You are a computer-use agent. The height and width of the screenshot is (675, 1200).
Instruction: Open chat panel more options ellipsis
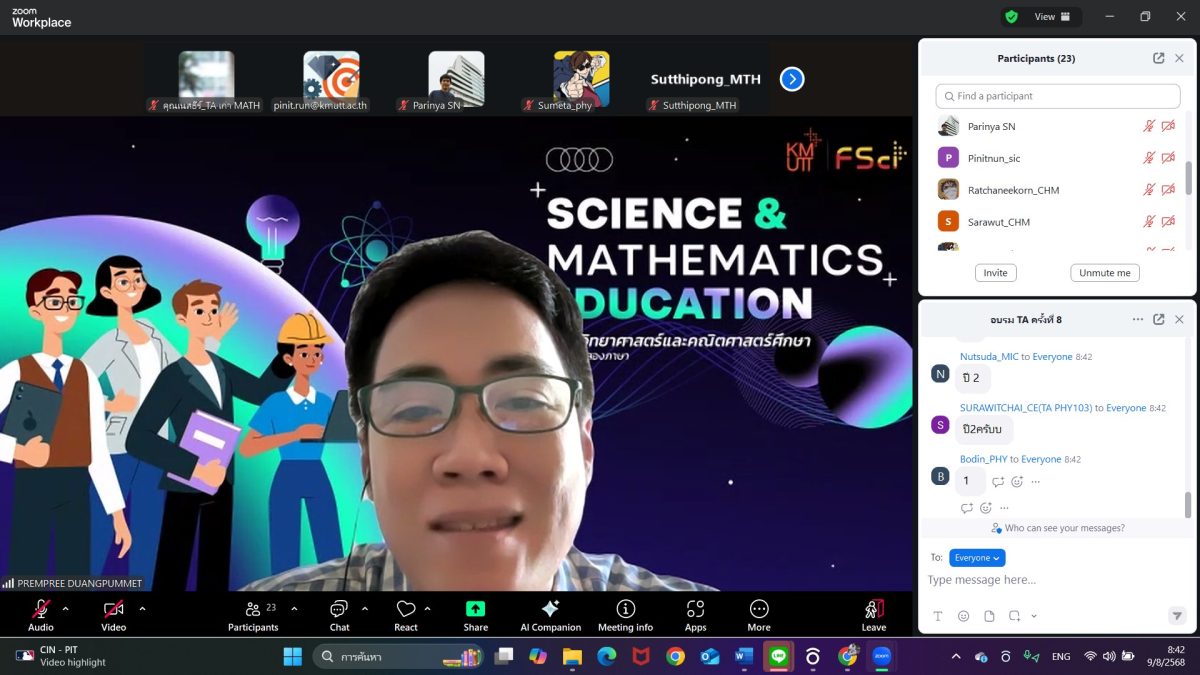pos(1137,319)
